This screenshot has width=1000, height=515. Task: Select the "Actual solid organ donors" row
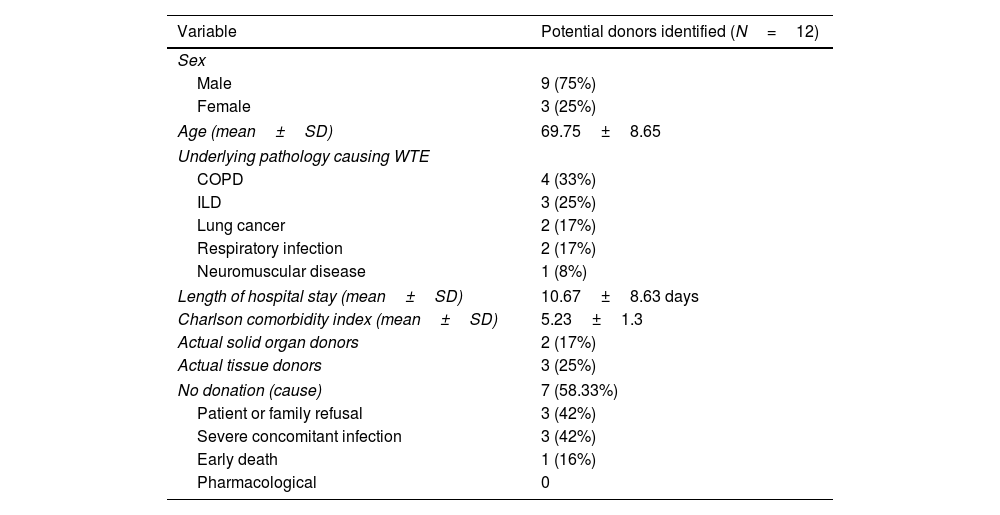click(267, 343)
